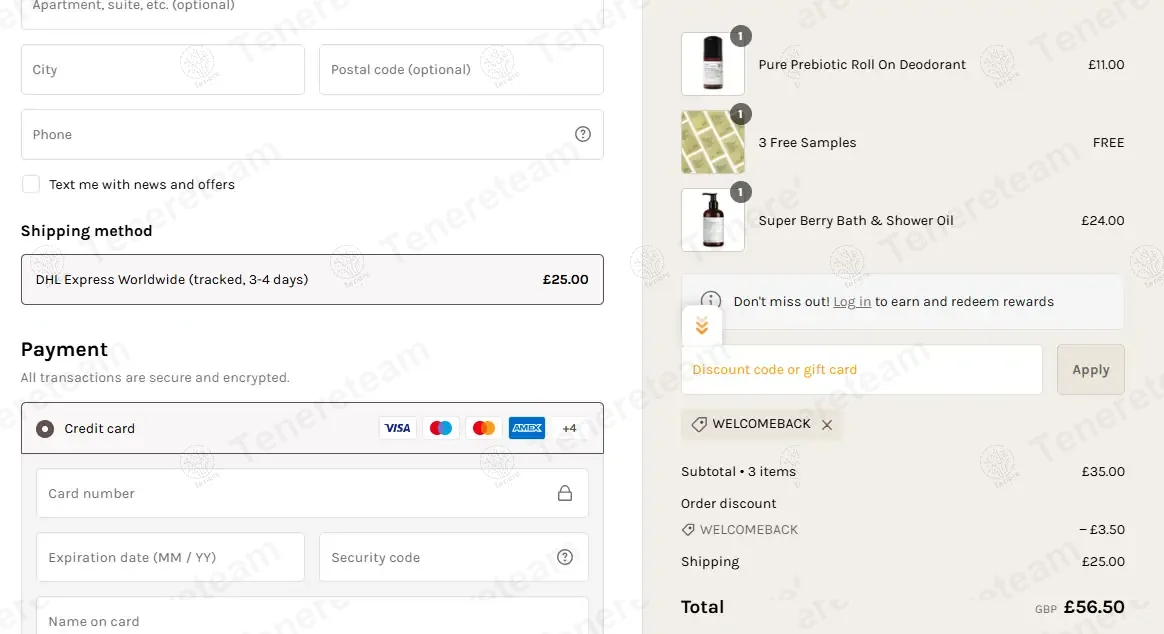Enable Text me with news and offers
This screenshot has height=634, width=1164.
(31, 184)
